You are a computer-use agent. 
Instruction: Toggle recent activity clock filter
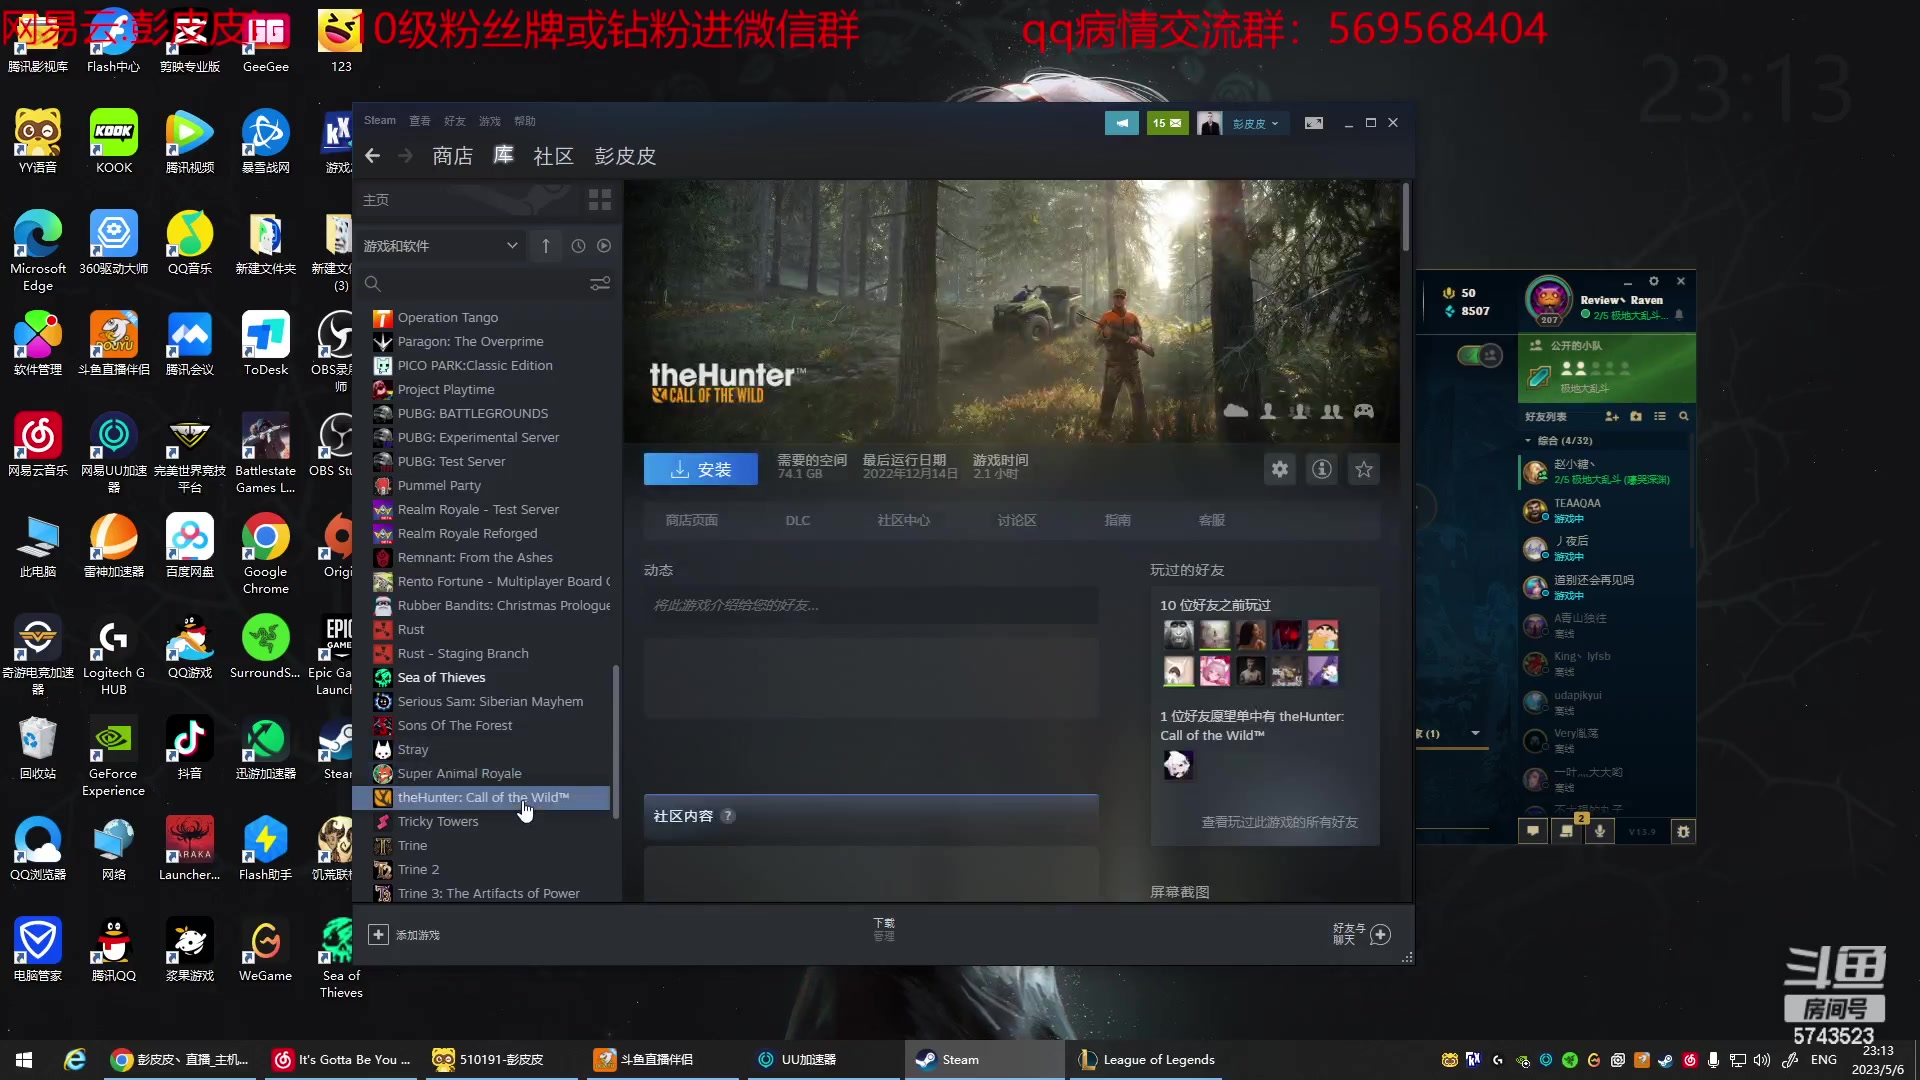point(578,246)
